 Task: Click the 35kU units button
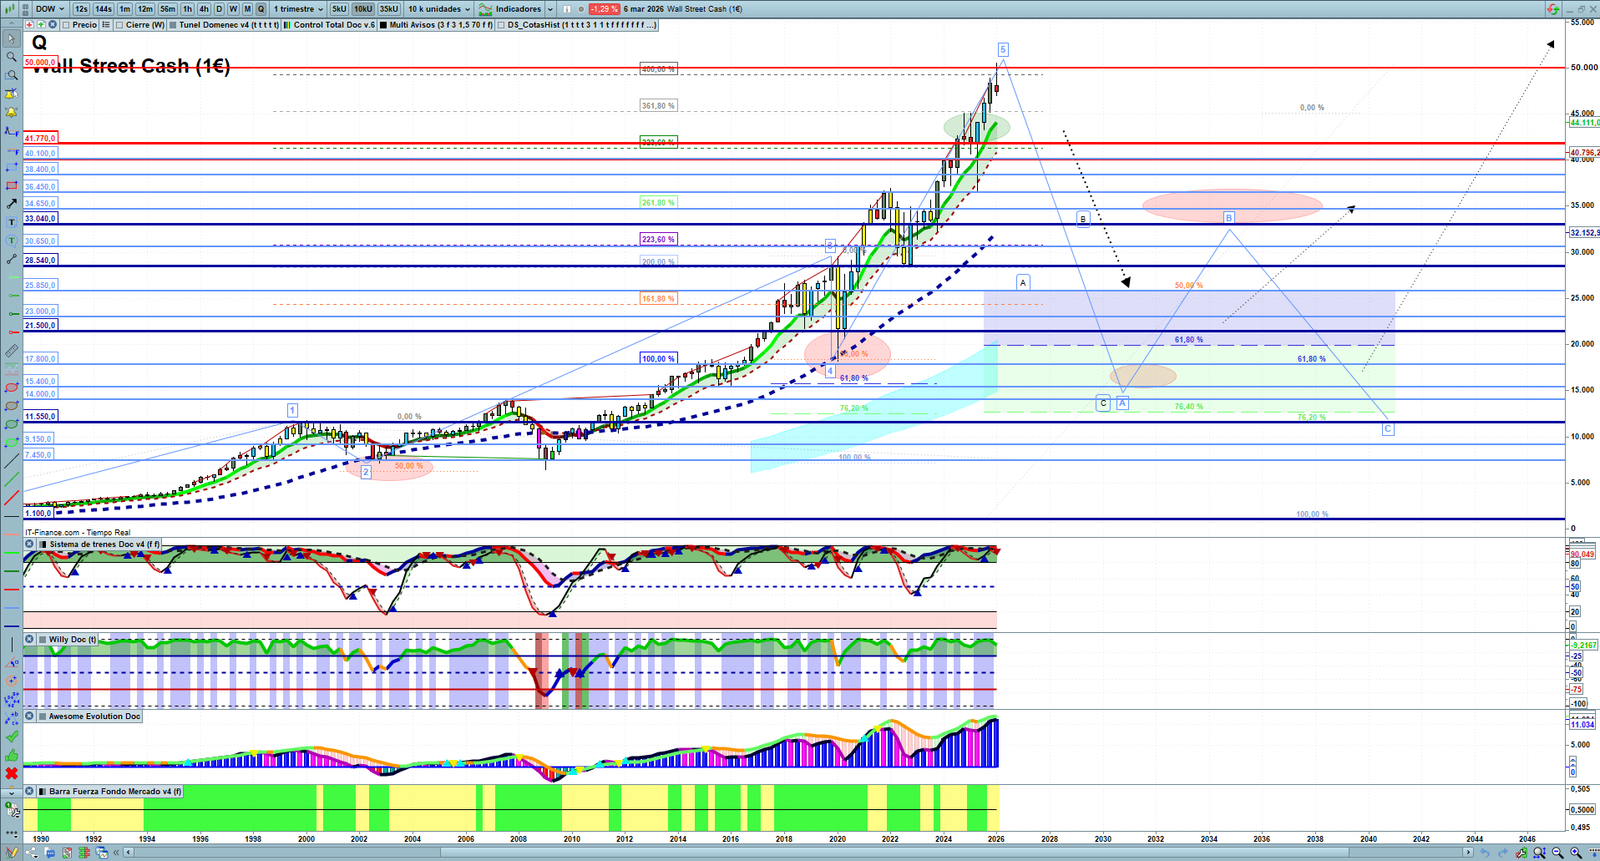click(x=389, y=9)
